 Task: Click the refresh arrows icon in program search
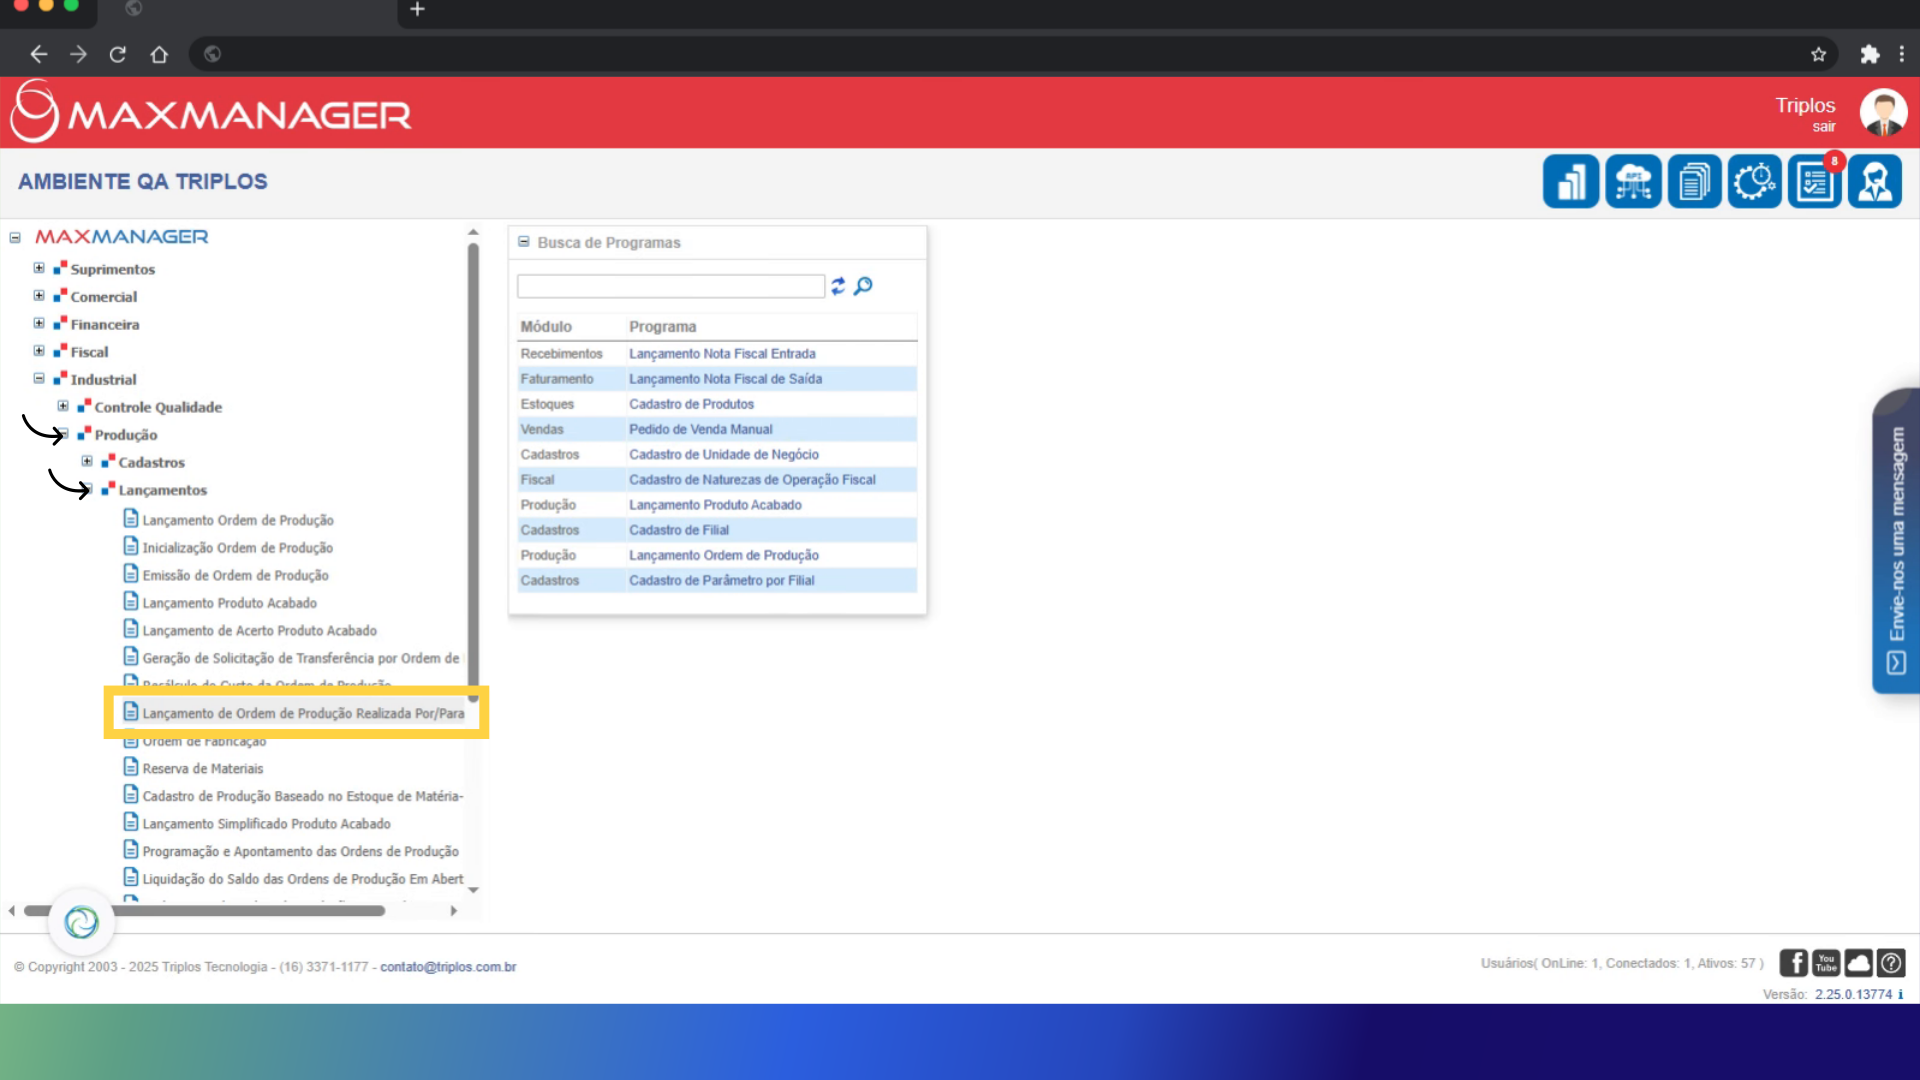click(x=838, y=286)
